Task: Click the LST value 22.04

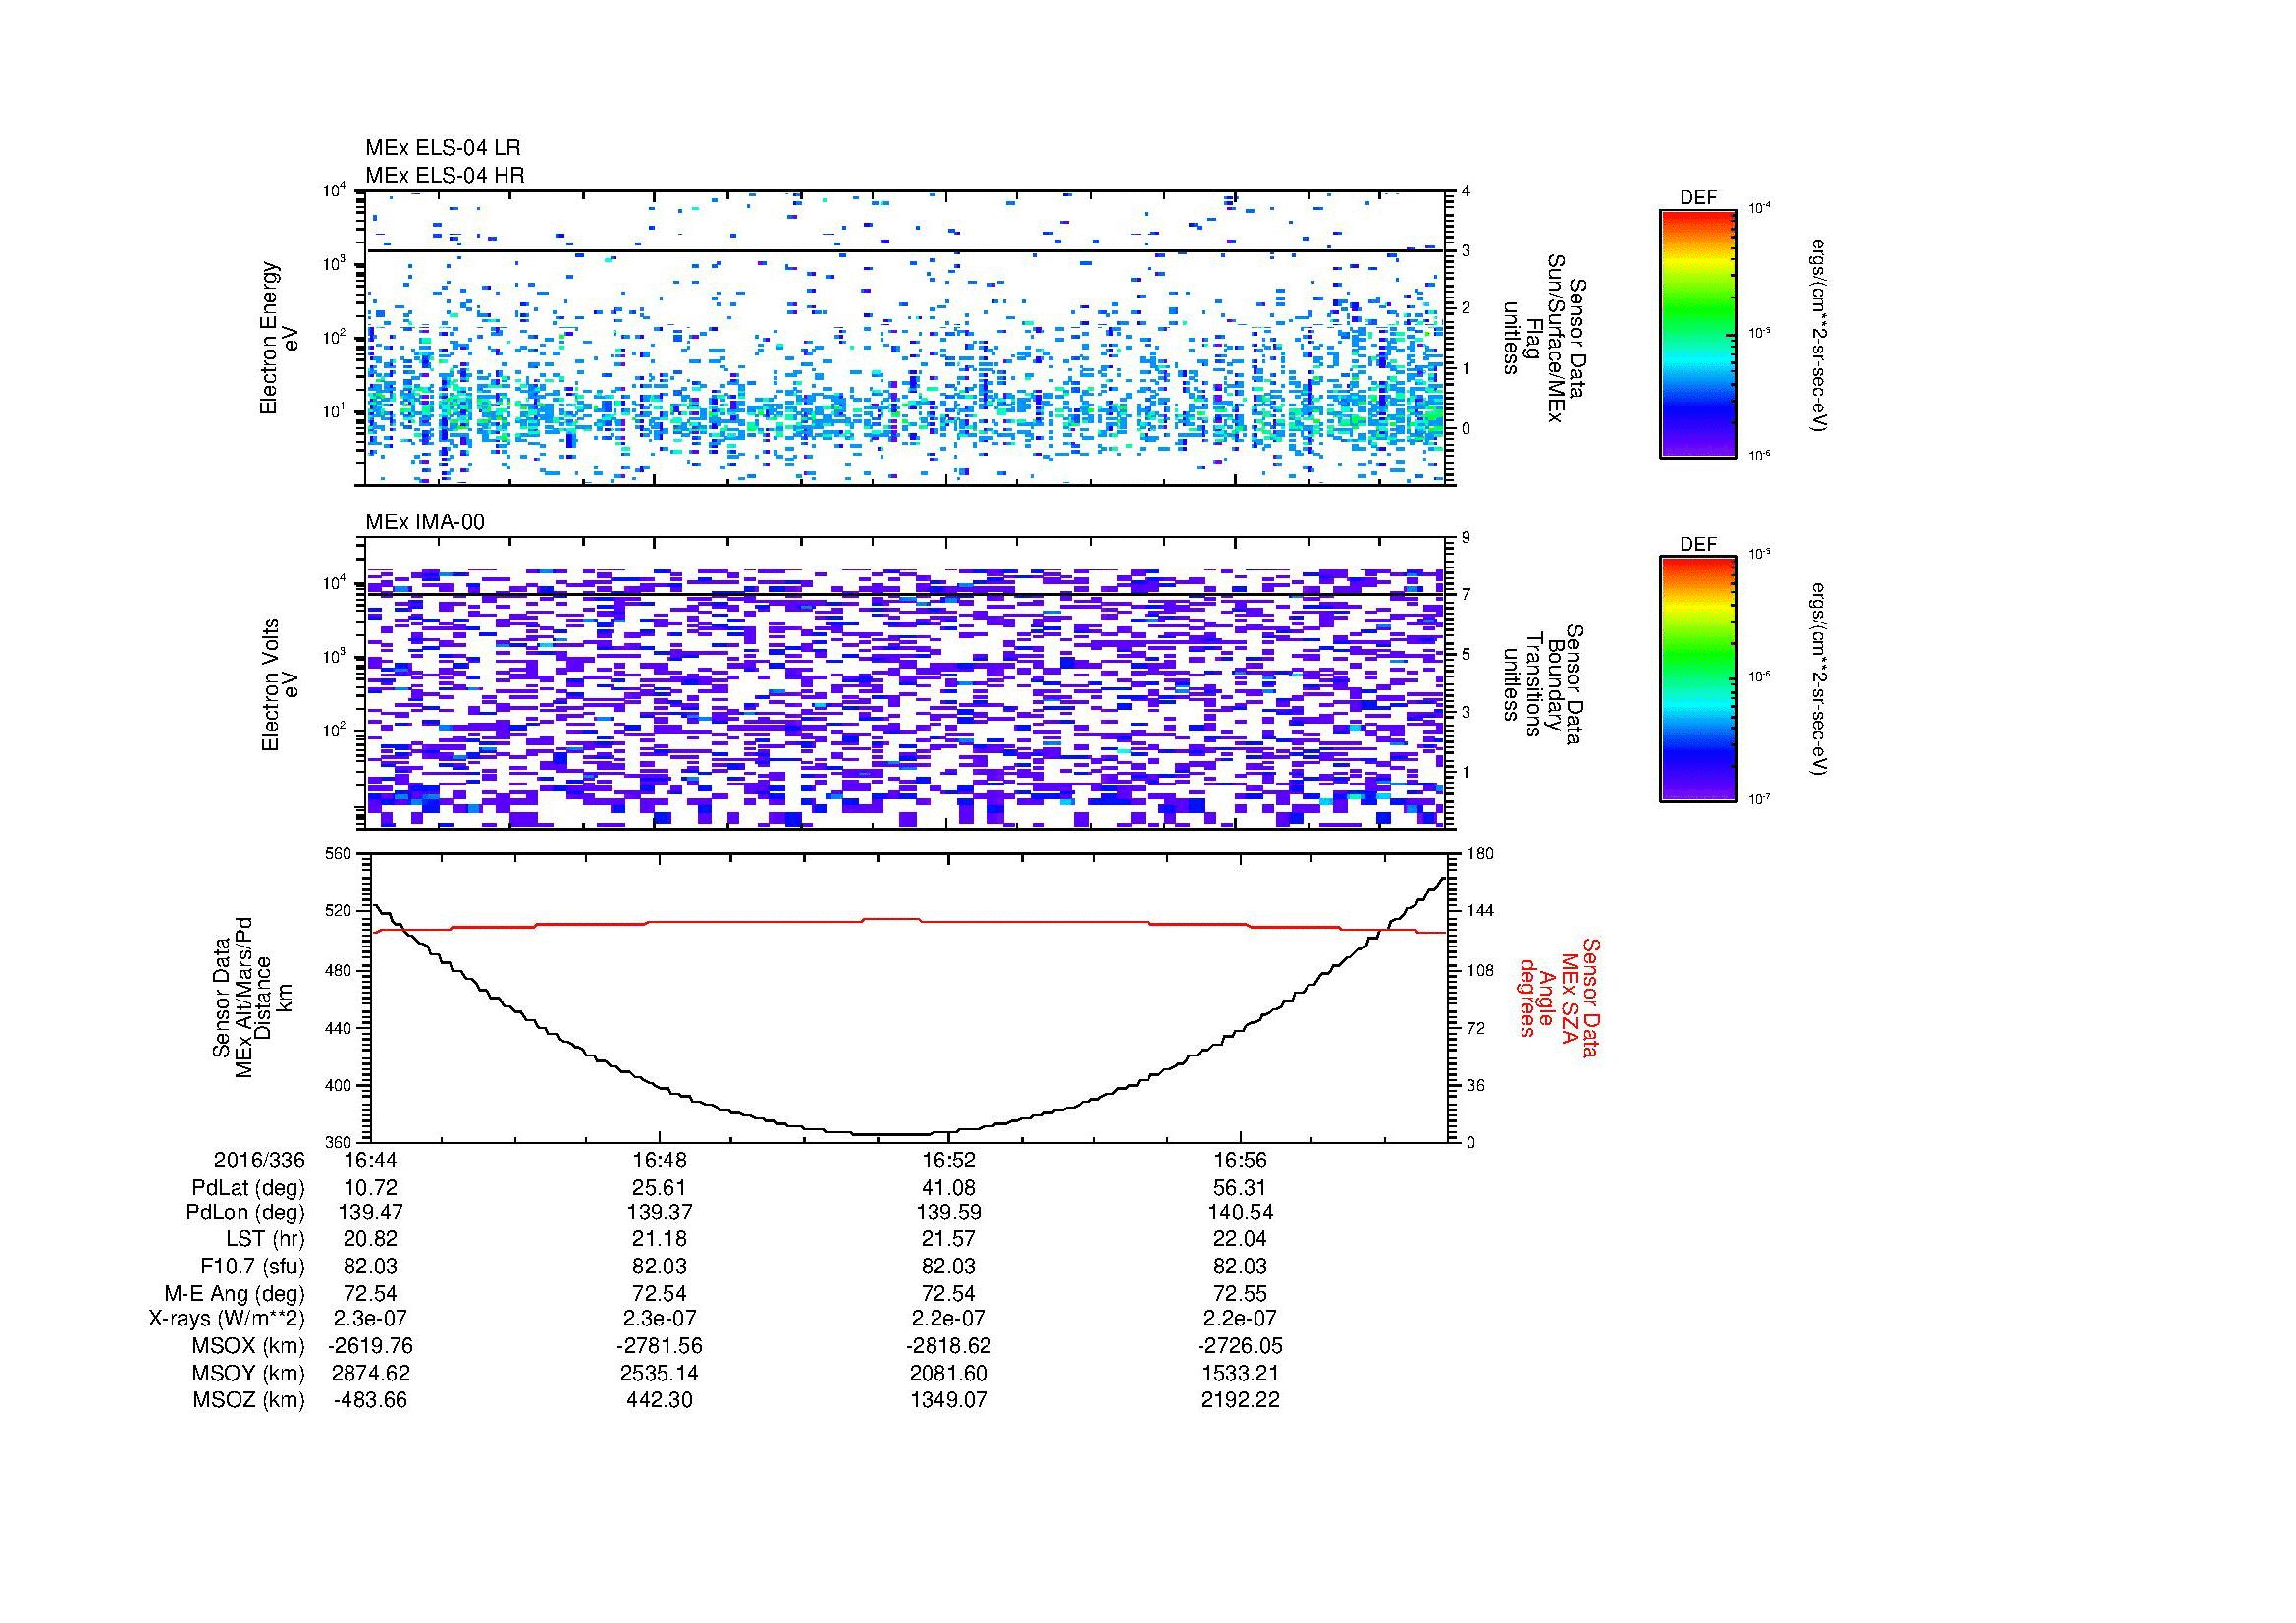Action: click(1240, 1239)
